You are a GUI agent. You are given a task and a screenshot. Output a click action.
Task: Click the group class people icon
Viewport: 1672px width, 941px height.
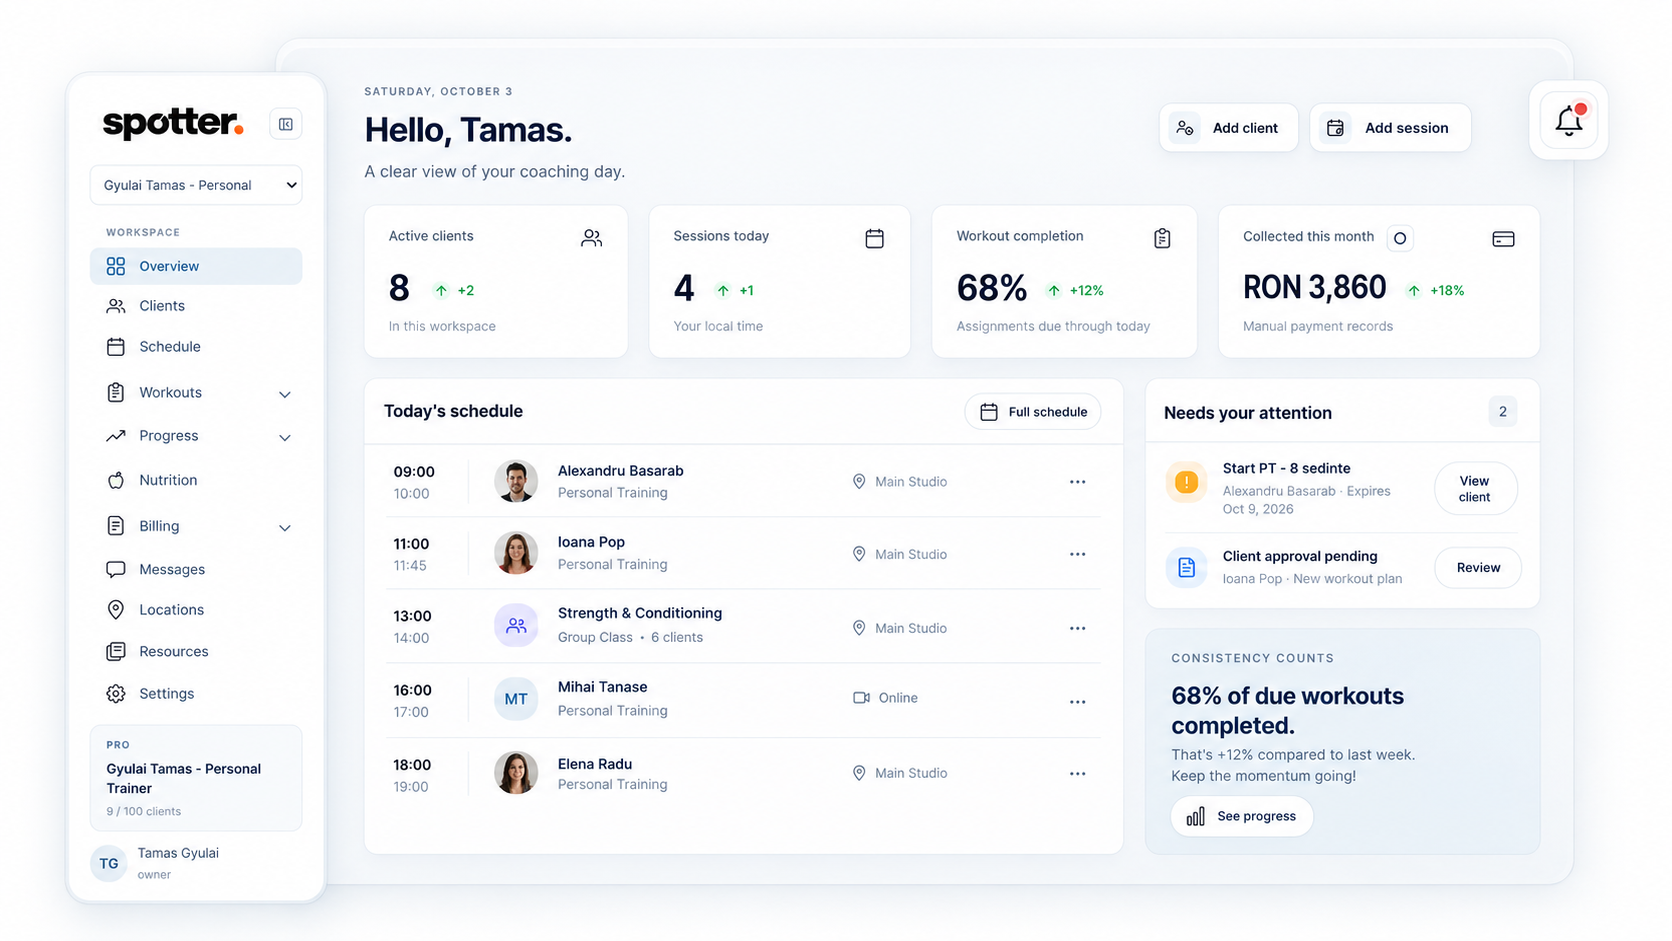point(516,626)
